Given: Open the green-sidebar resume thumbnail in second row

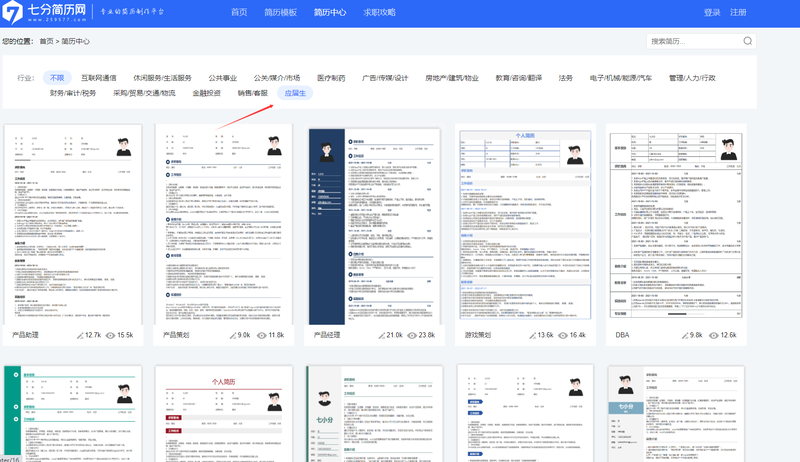Looking at the screenshot, I should (73, 414).
